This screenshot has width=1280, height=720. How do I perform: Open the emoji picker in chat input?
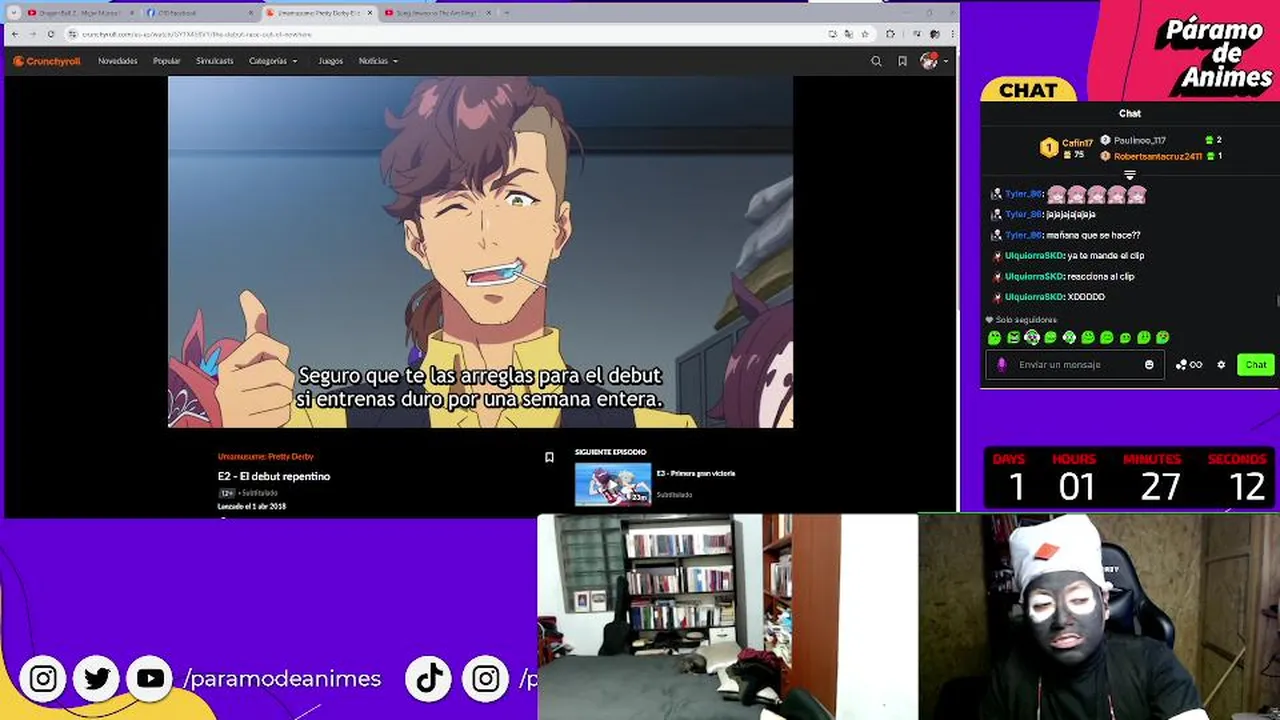click(1149, 365)
